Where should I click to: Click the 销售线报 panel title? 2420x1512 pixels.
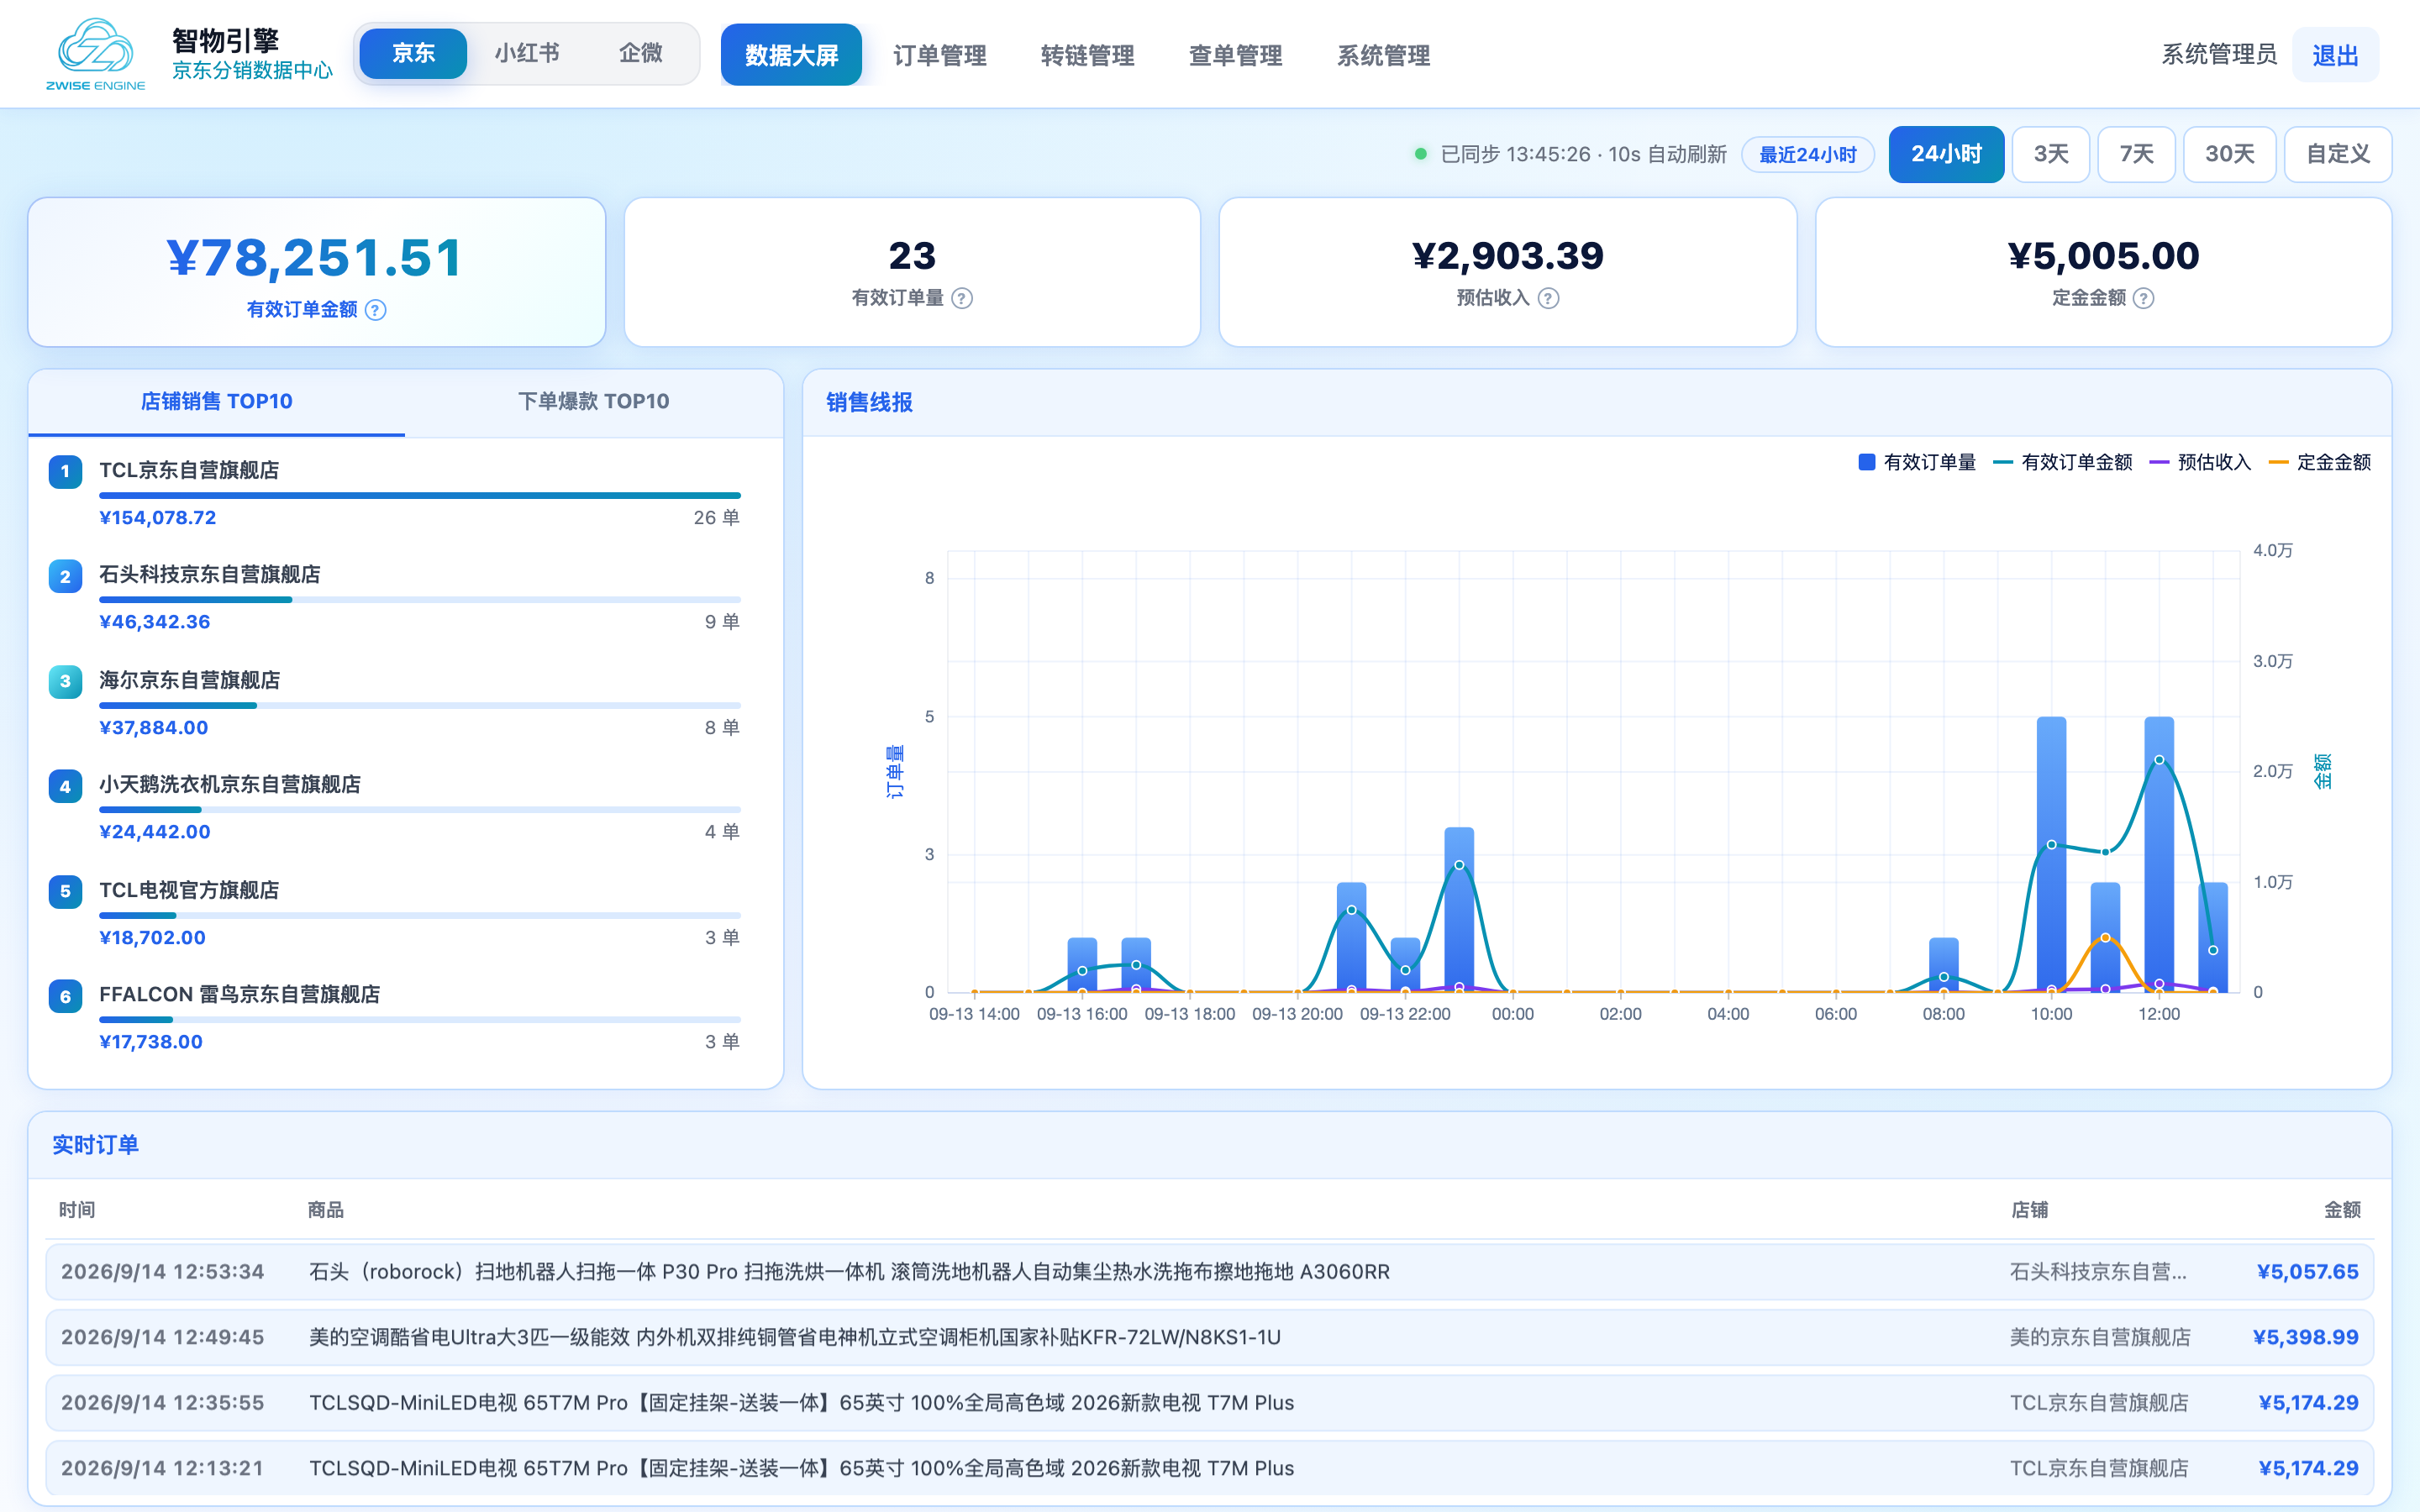[869, 403]
